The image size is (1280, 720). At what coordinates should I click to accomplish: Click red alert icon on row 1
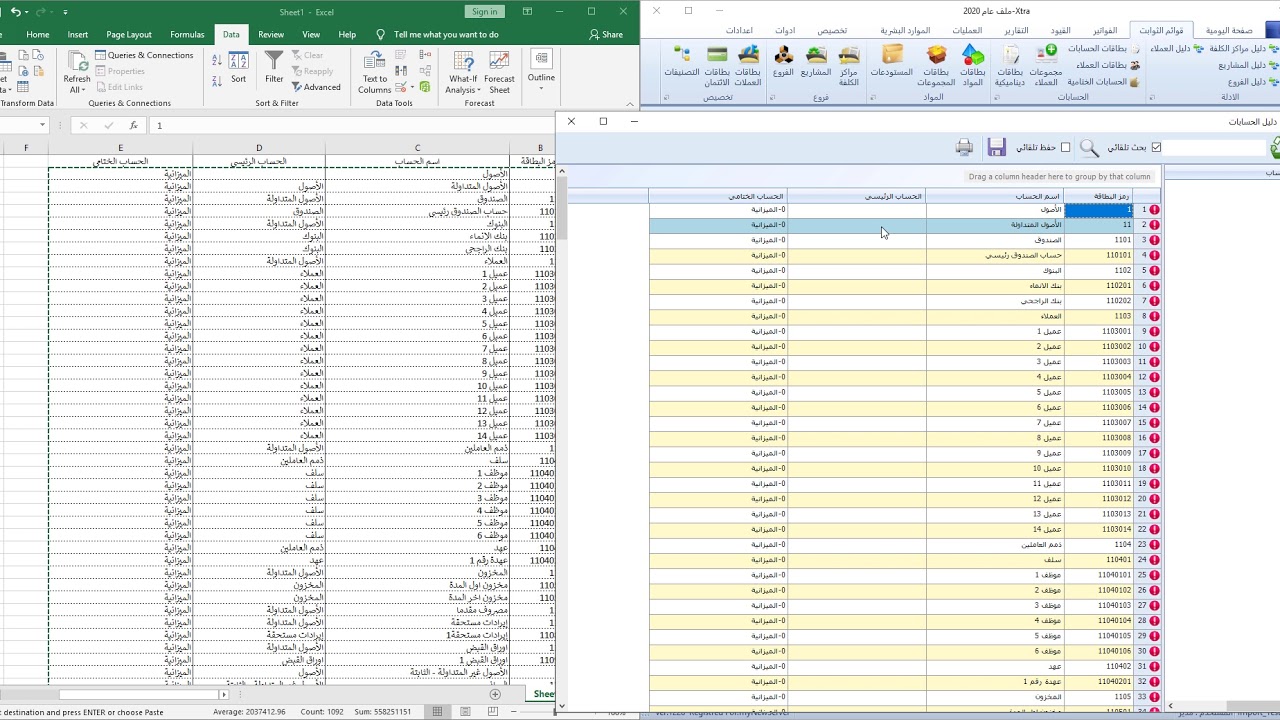[x=1155, y=210]
